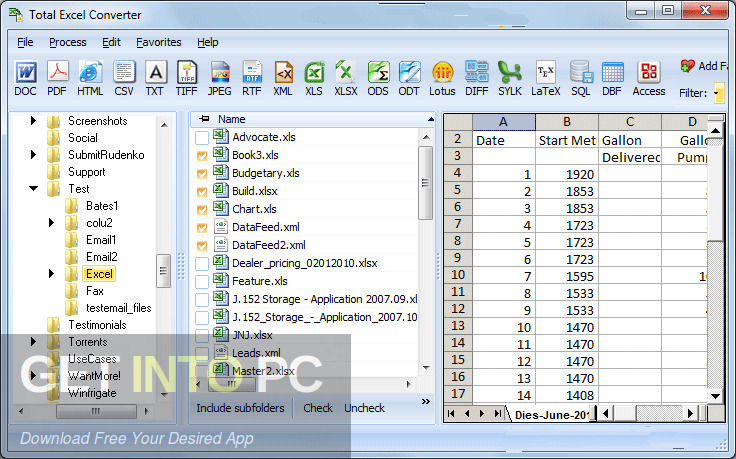Image resolution: width=736 pixels, height=459 pixels.
Task: Convert to DBF format
Action: pyautogui.click(x=612, y=78)
